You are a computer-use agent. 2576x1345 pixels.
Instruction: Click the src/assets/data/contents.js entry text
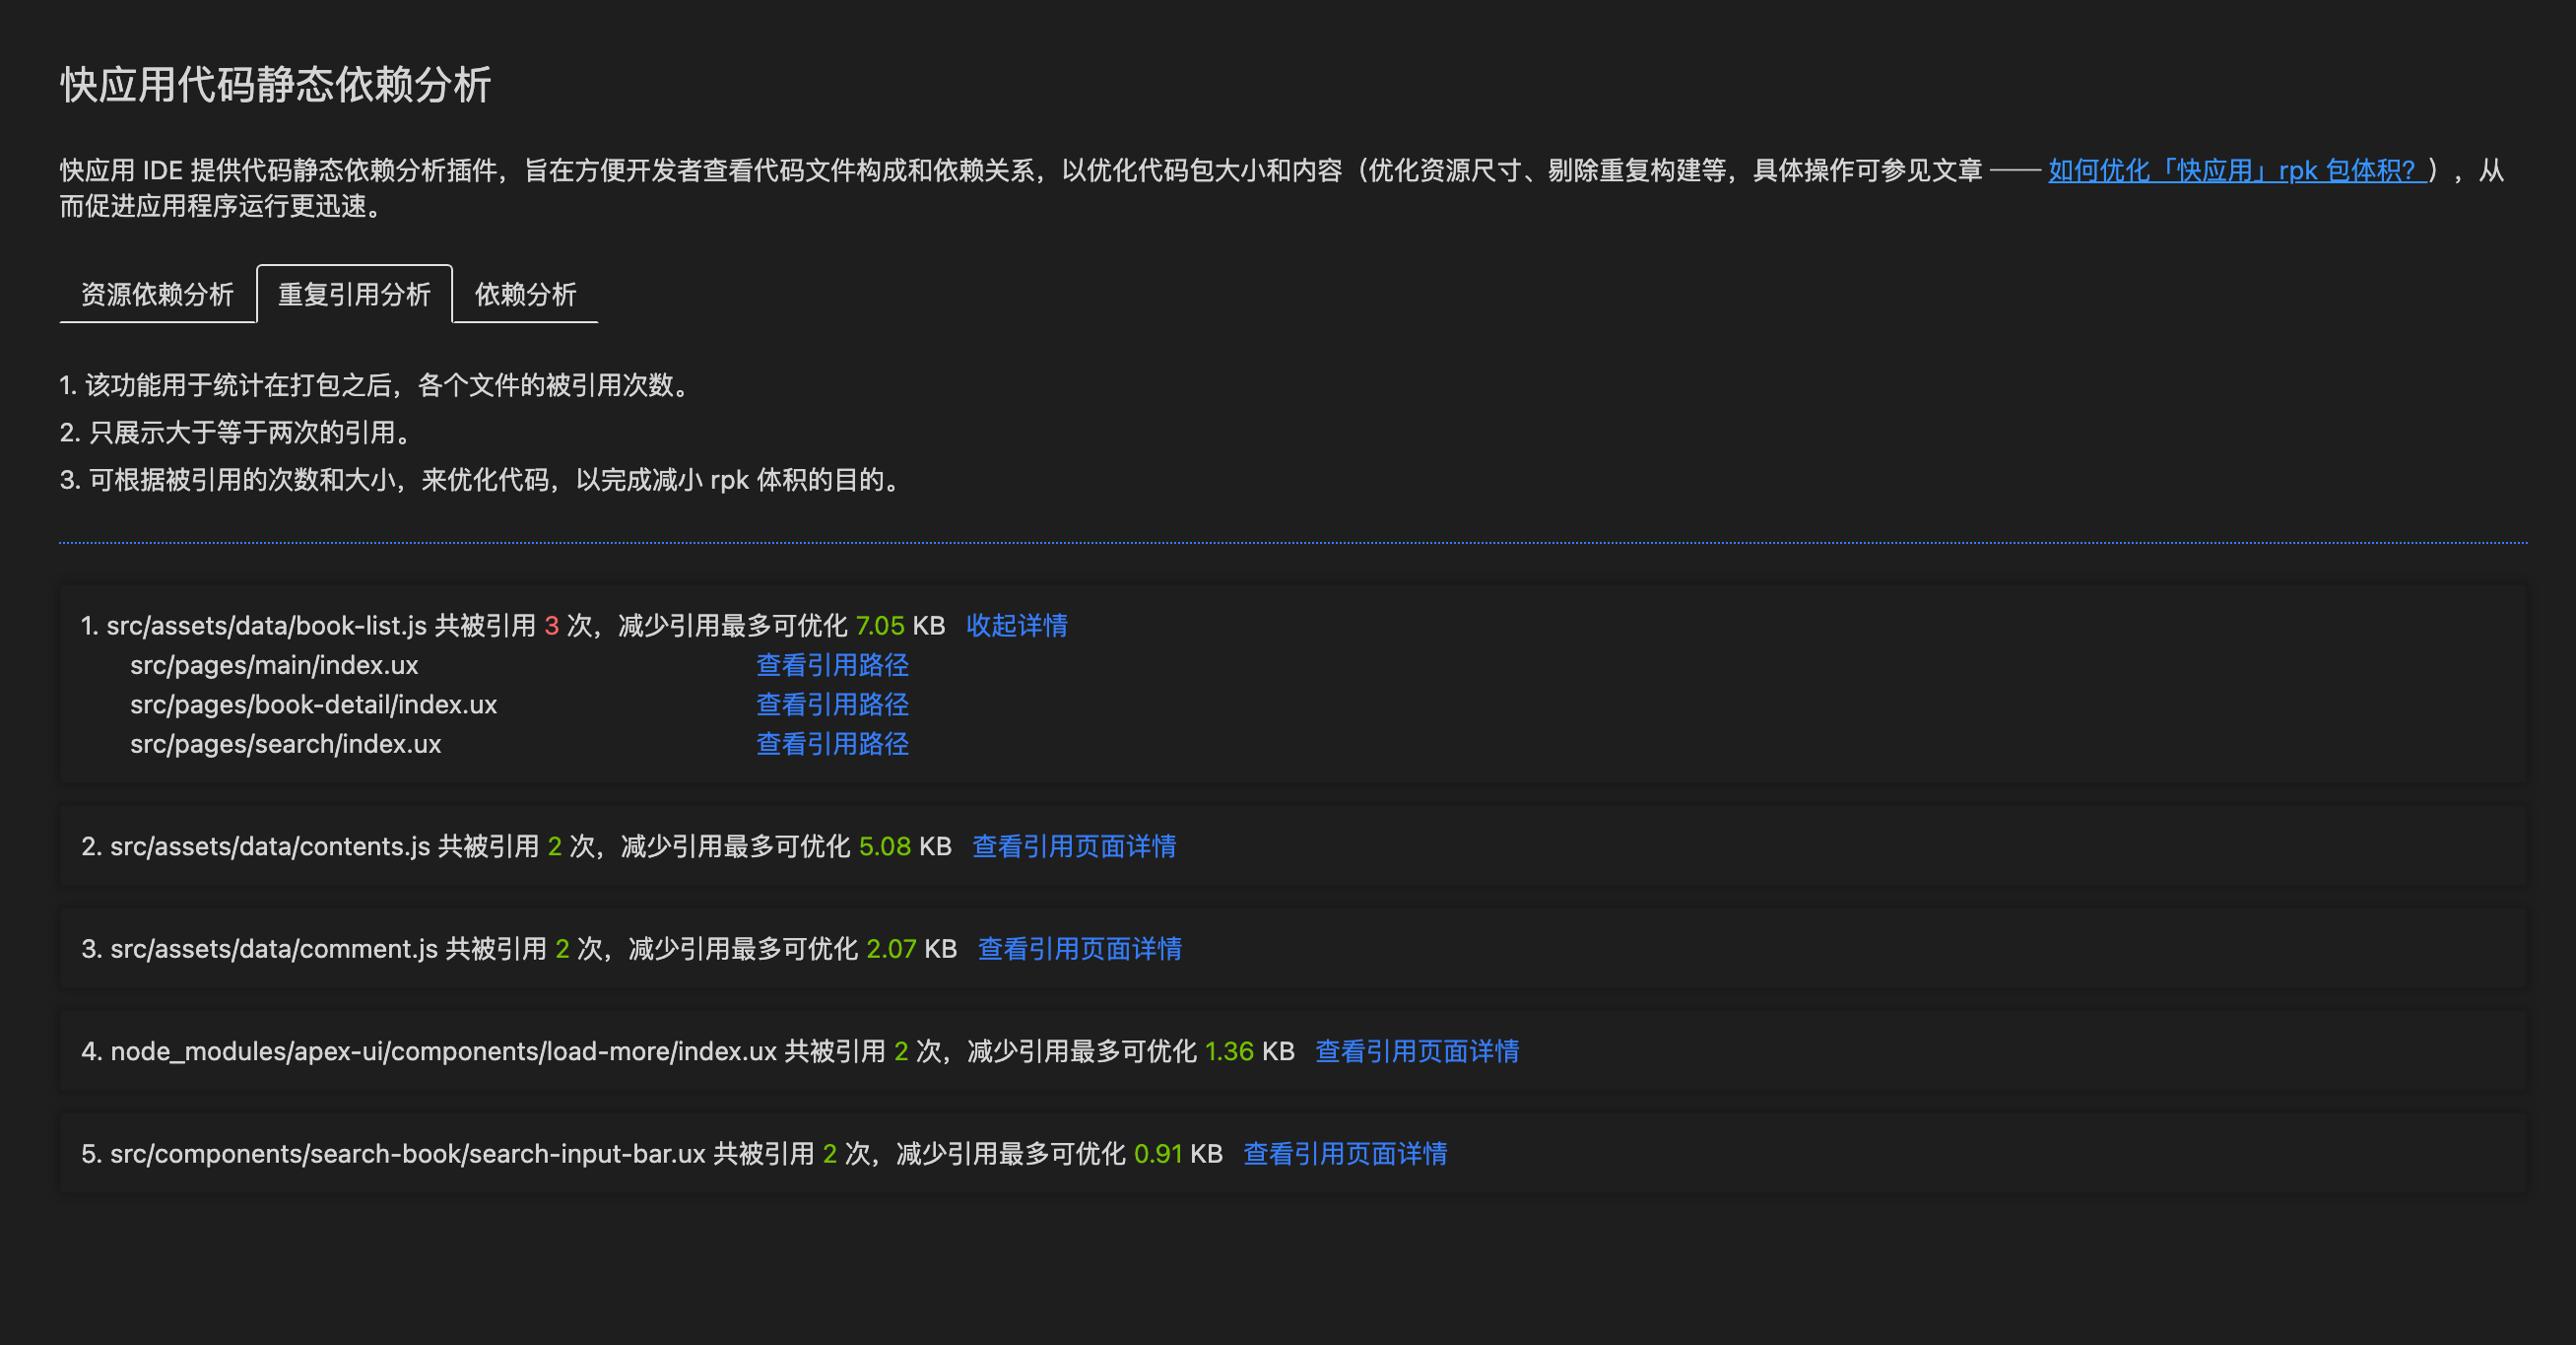click(x=270, y=847)
